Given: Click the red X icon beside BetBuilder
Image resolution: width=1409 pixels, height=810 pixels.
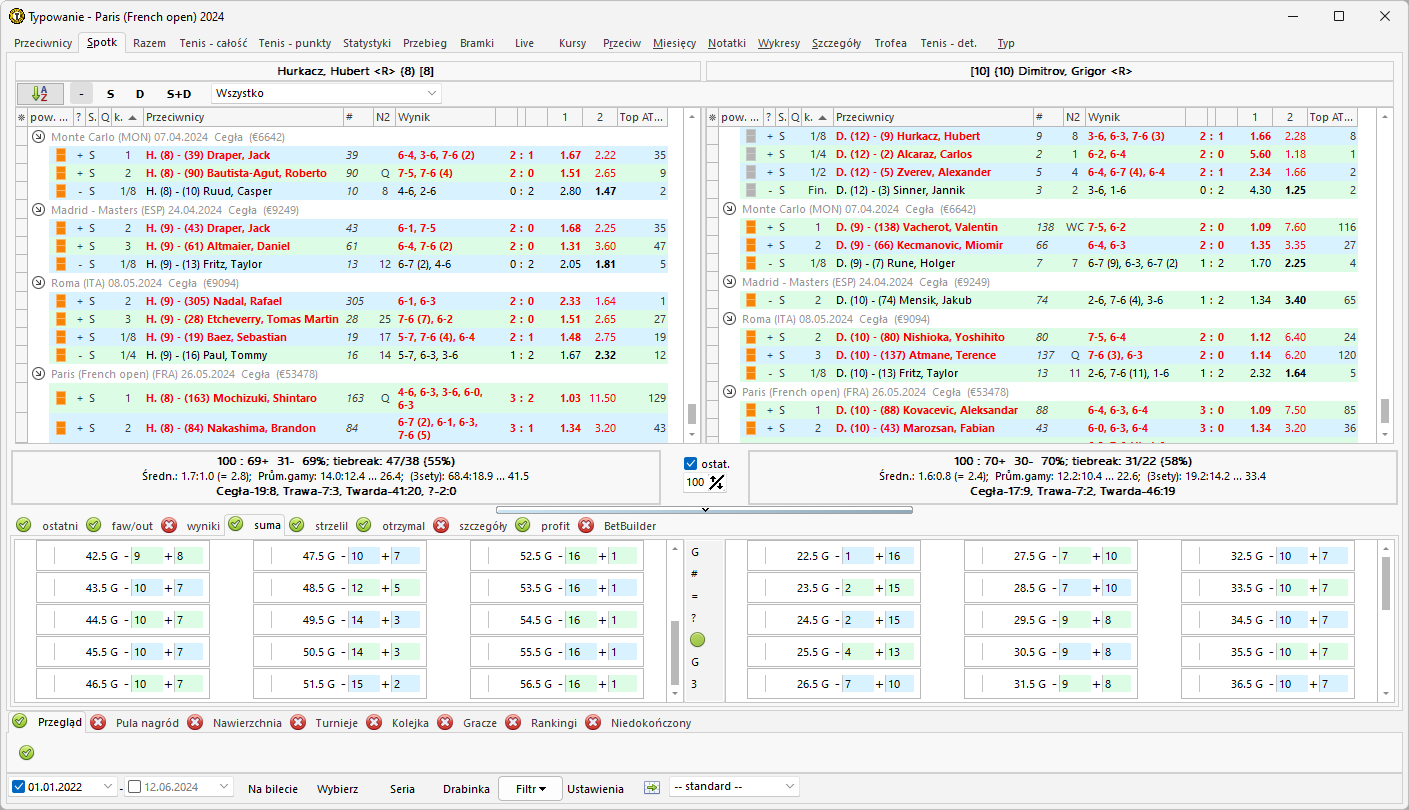Looking at the screenshot, I should (585, 525).
